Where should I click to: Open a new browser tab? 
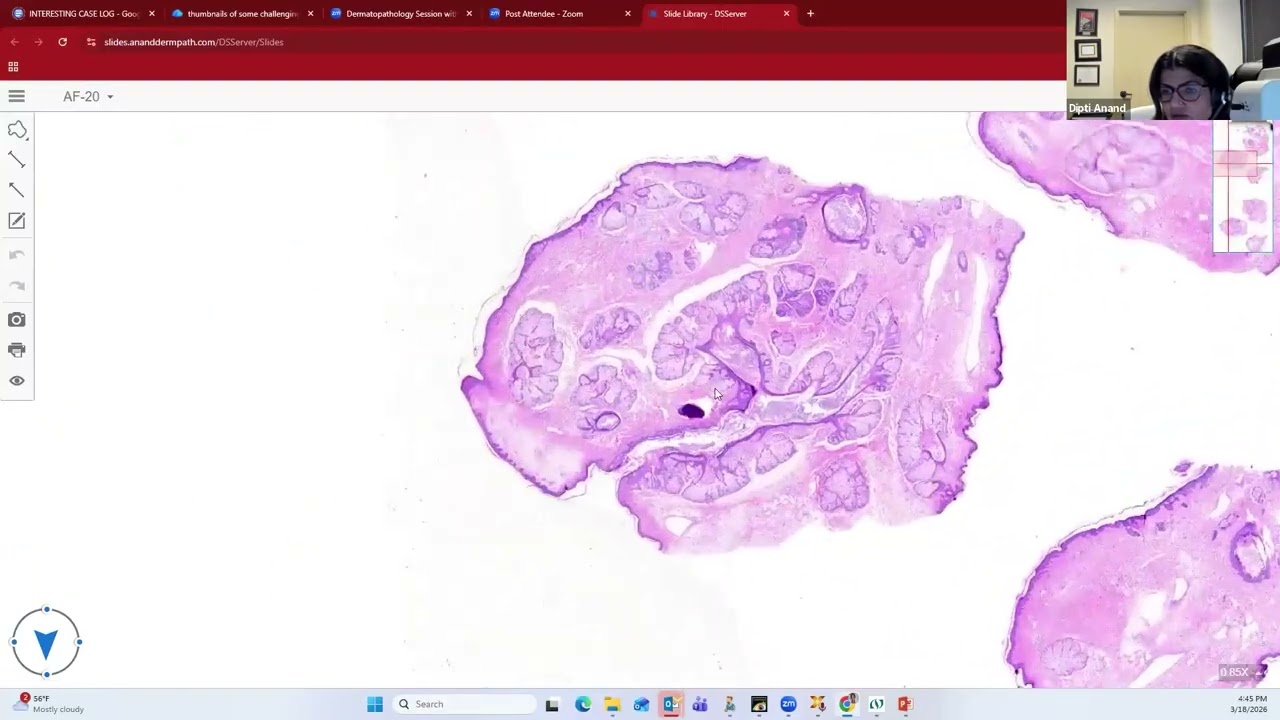click(810, 14)
